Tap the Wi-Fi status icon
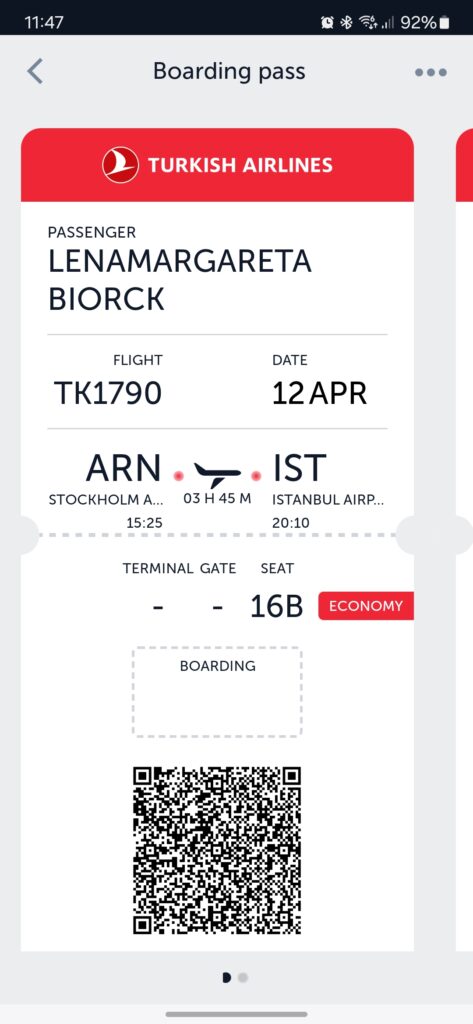473x1024 pixels. (368, 23)
